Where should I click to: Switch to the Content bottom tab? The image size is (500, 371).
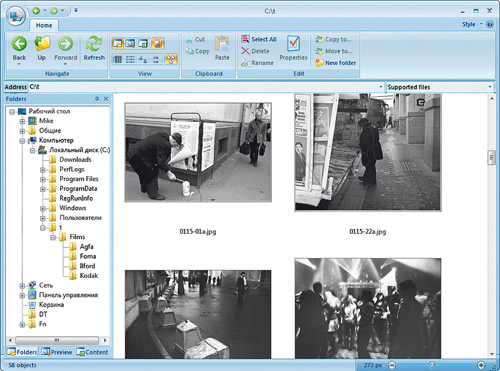point(92,352)
